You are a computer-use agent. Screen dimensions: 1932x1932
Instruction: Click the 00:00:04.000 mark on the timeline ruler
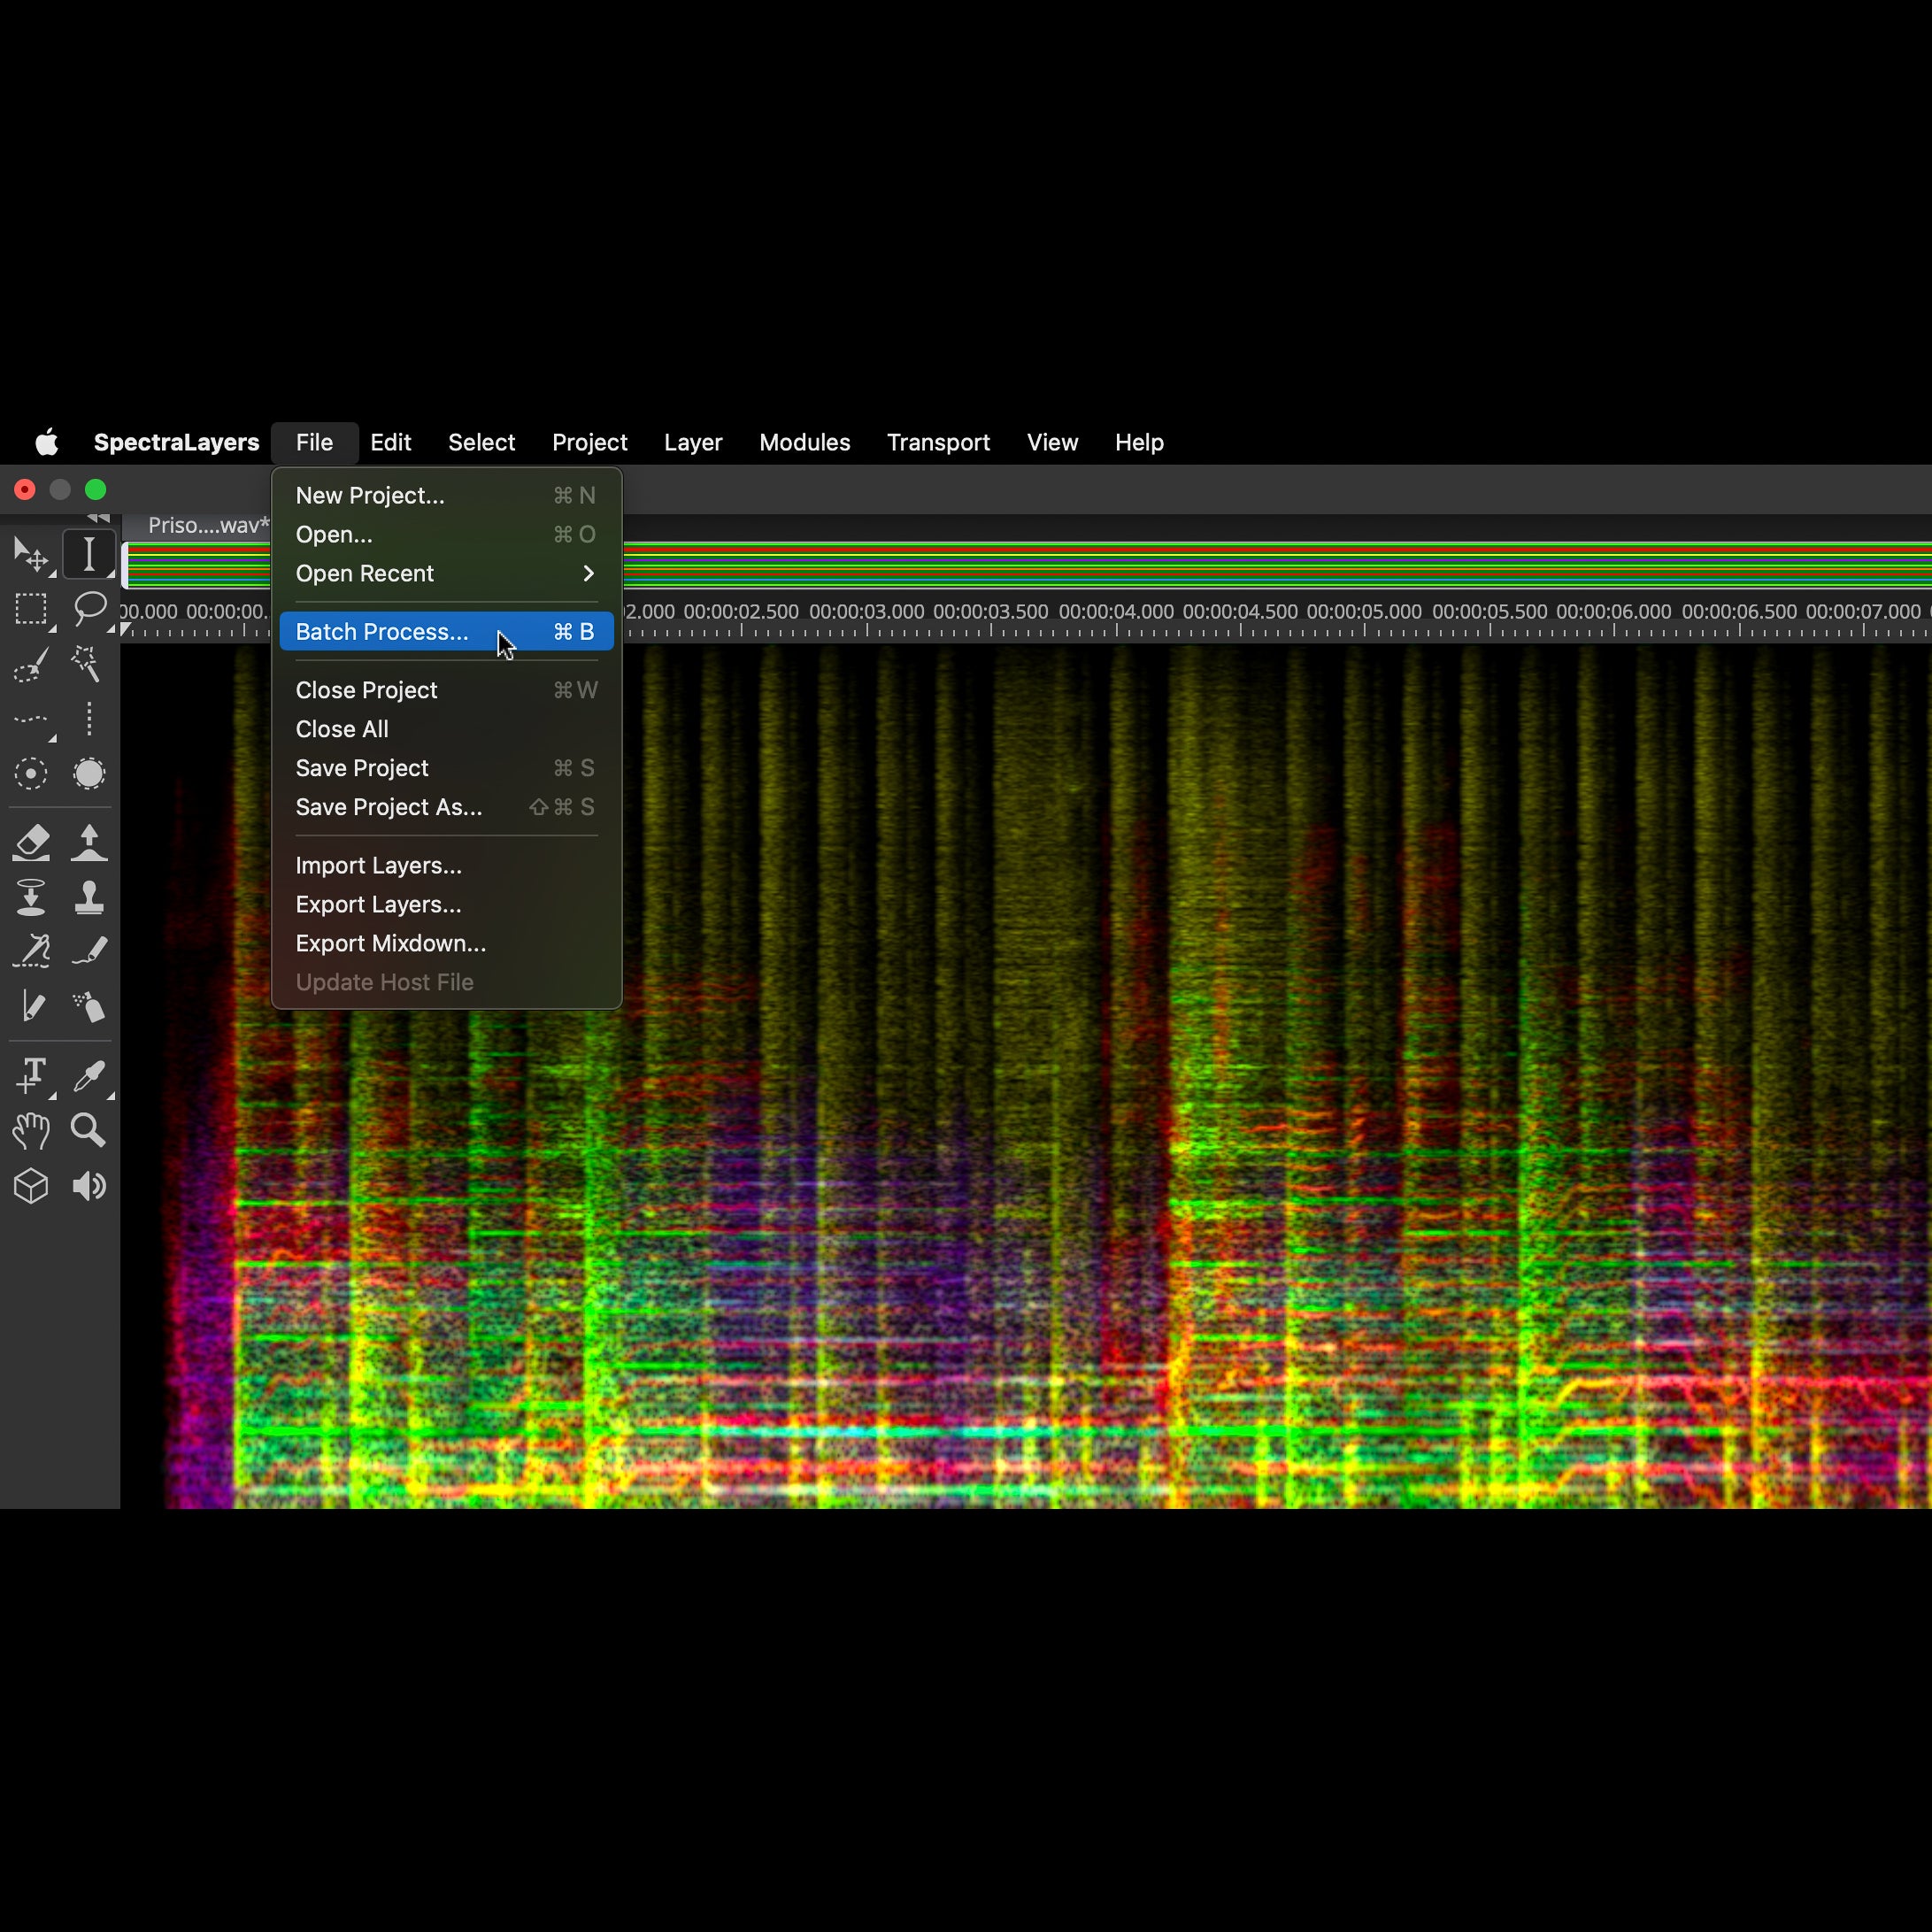[1116, 612]
